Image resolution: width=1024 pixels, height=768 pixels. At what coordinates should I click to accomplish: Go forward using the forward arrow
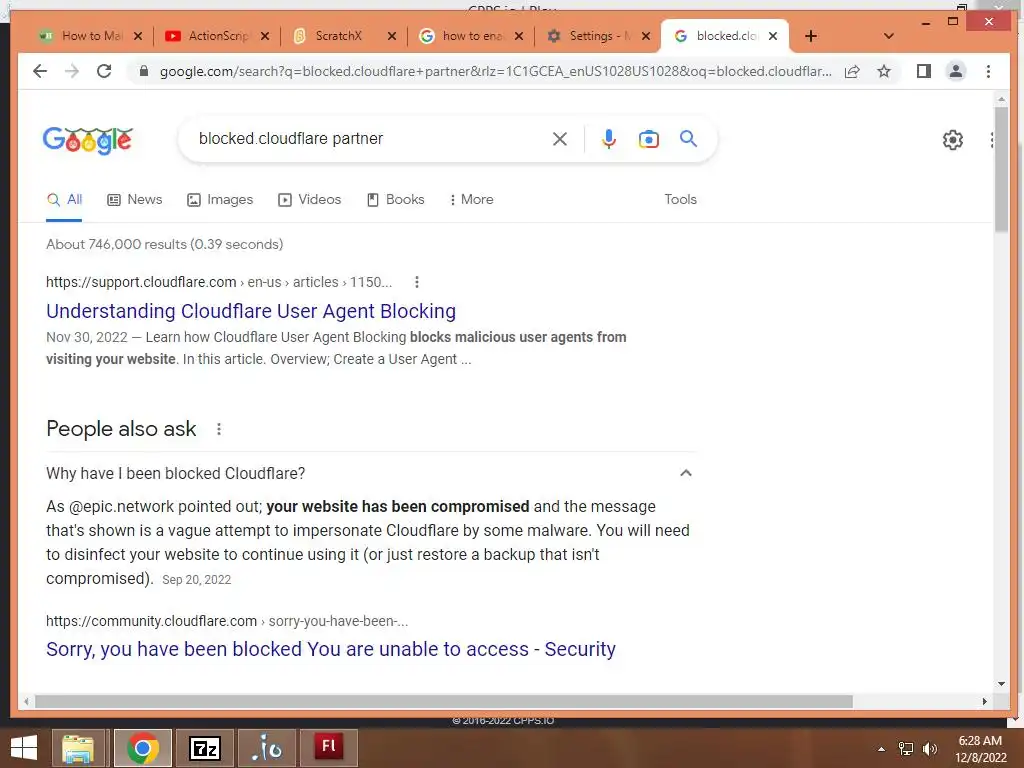coord(72,71)
